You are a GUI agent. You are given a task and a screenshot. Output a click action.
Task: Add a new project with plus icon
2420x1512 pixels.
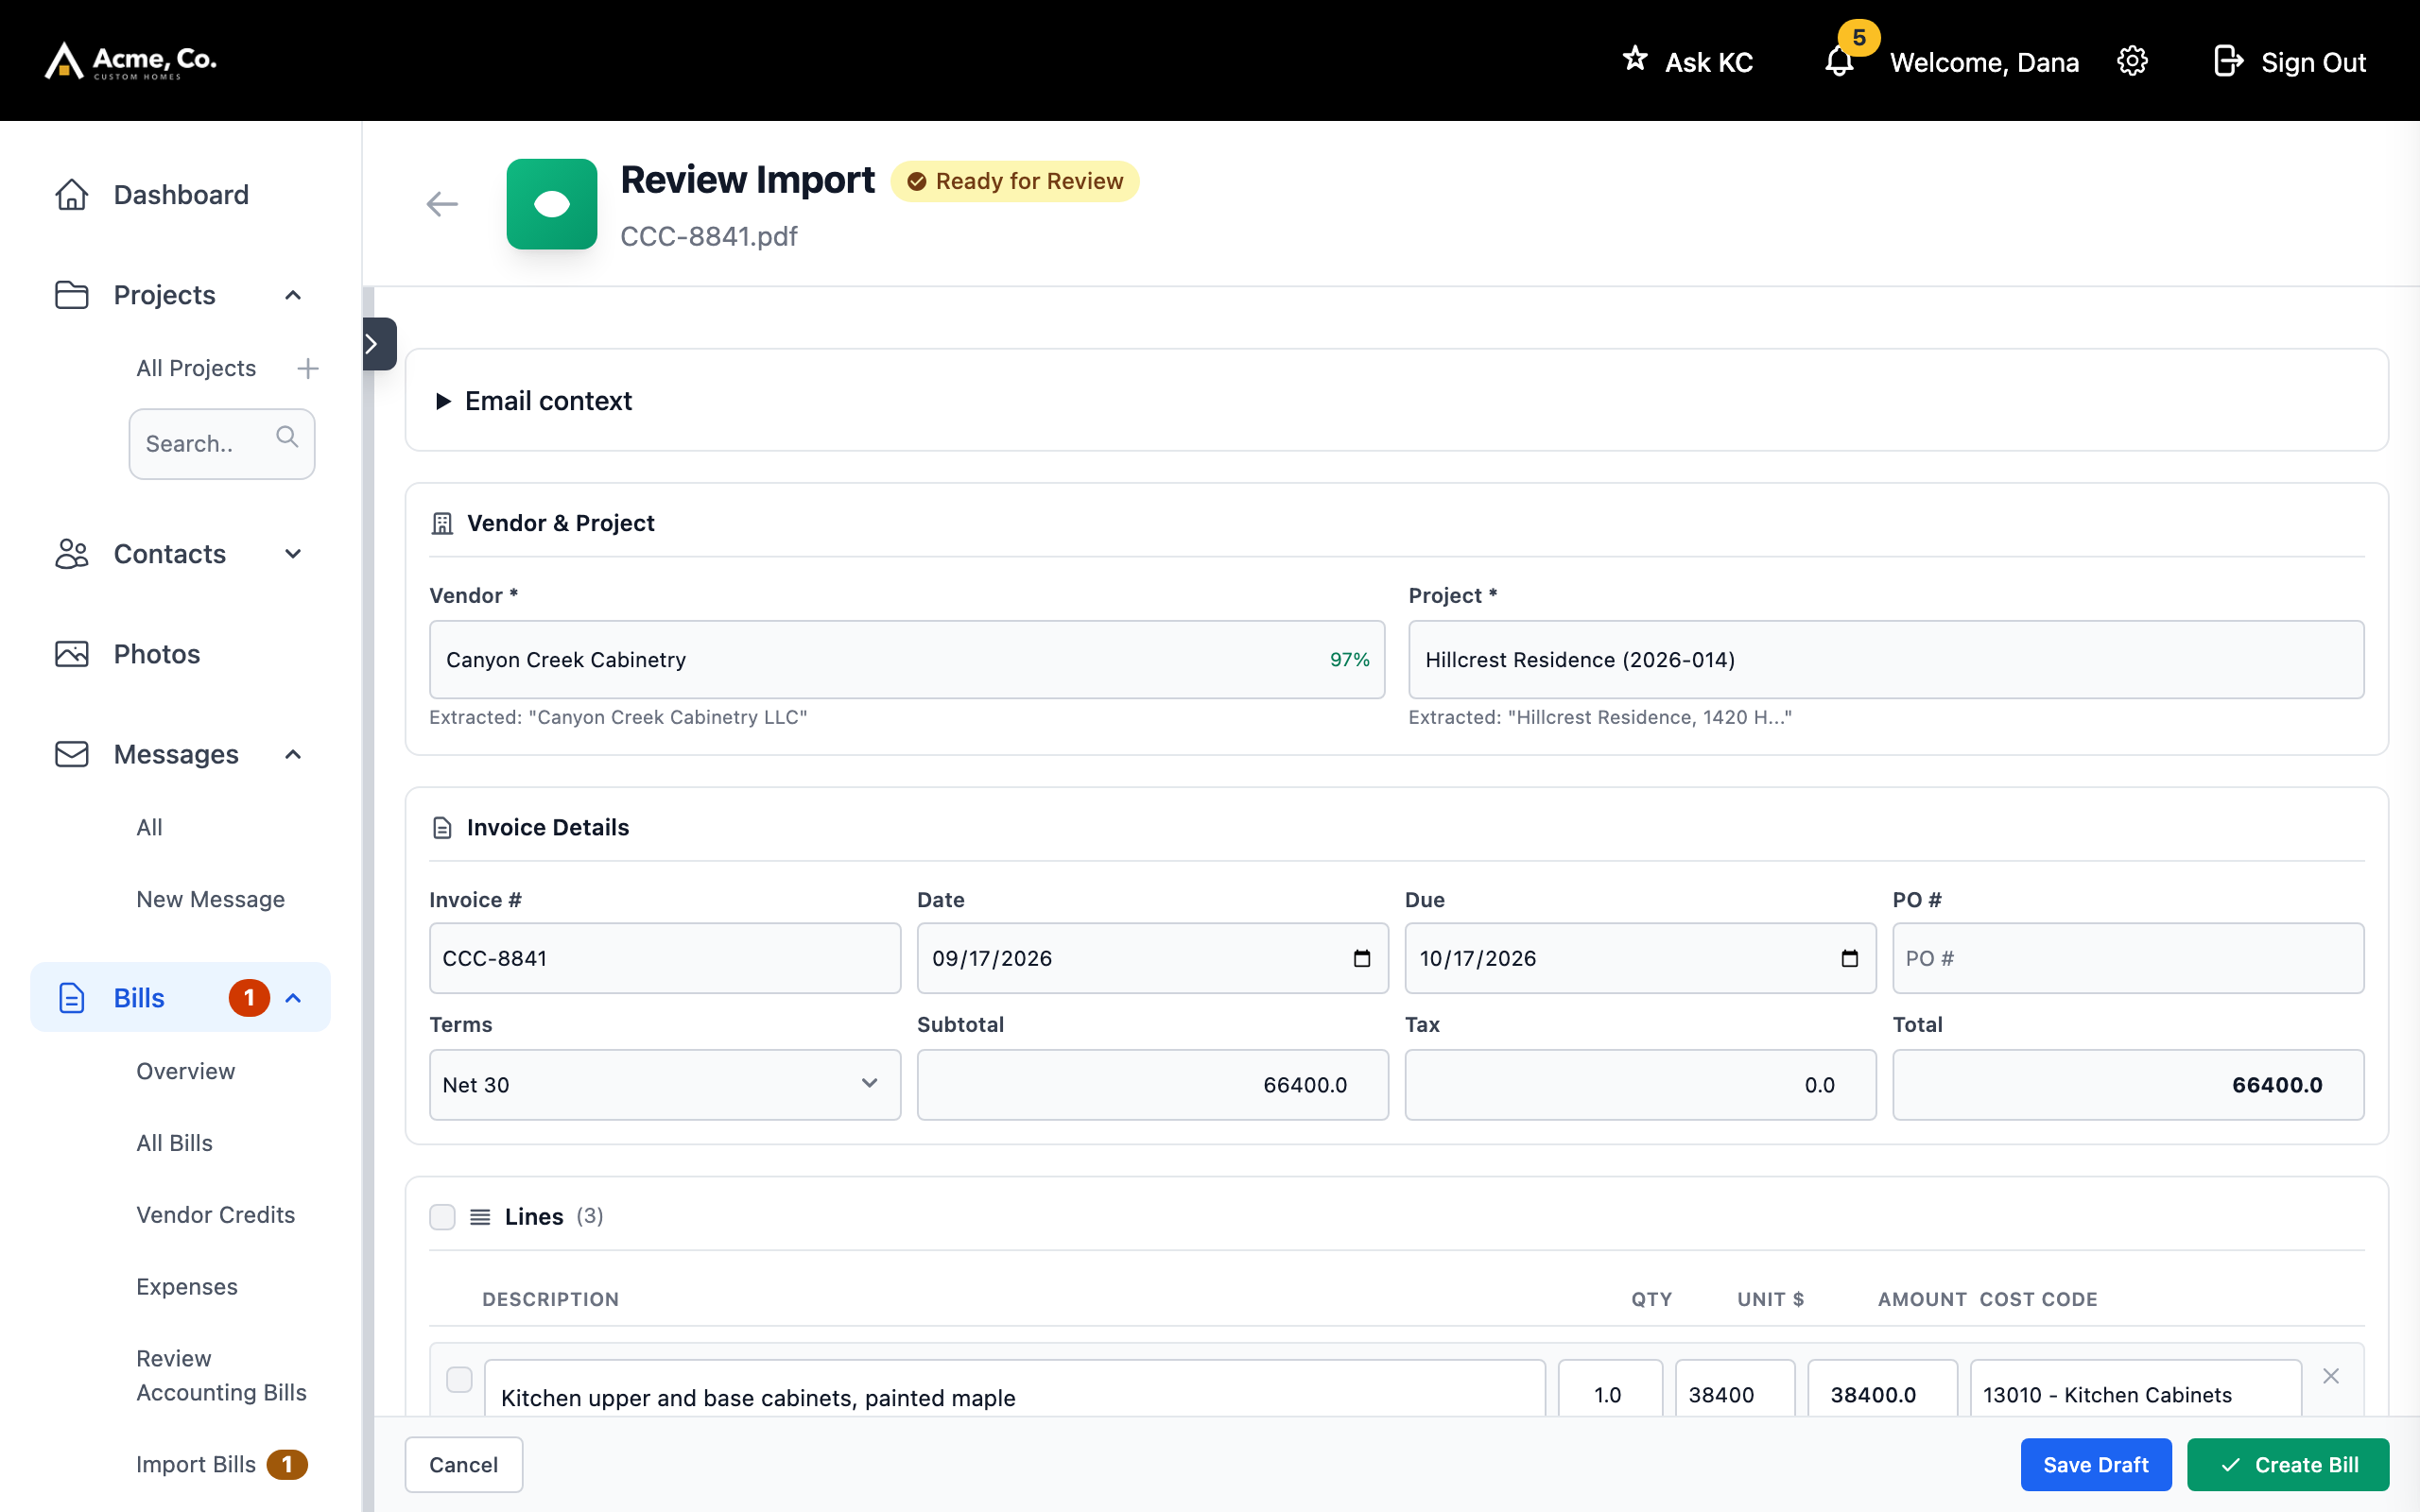tap(308, 368)
